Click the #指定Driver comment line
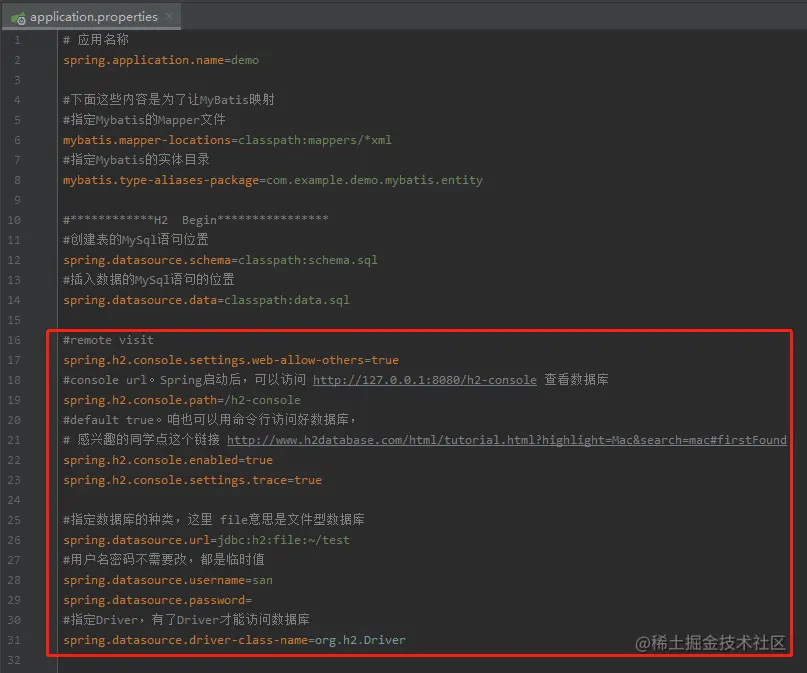The image size is (807, 673). pyautogui.click(x=186, y=620)
